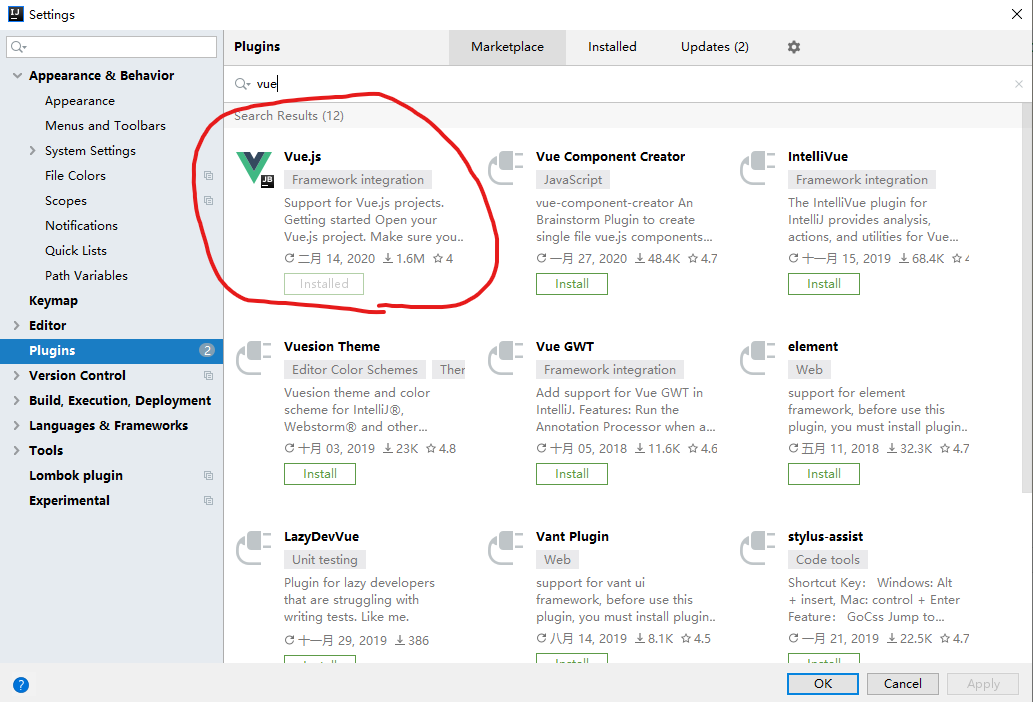Close the Settings dialog window

click(x=1017, y=14)
